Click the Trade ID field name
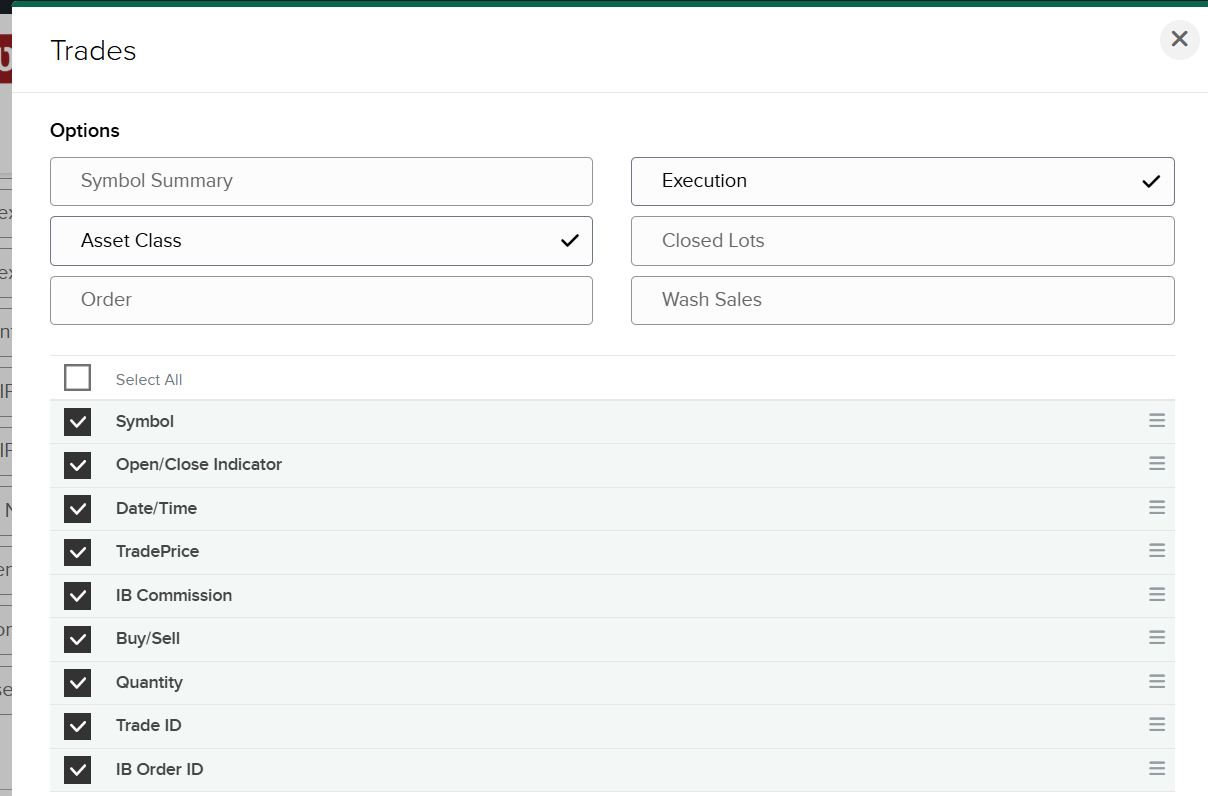 click(x=149, y=726)
